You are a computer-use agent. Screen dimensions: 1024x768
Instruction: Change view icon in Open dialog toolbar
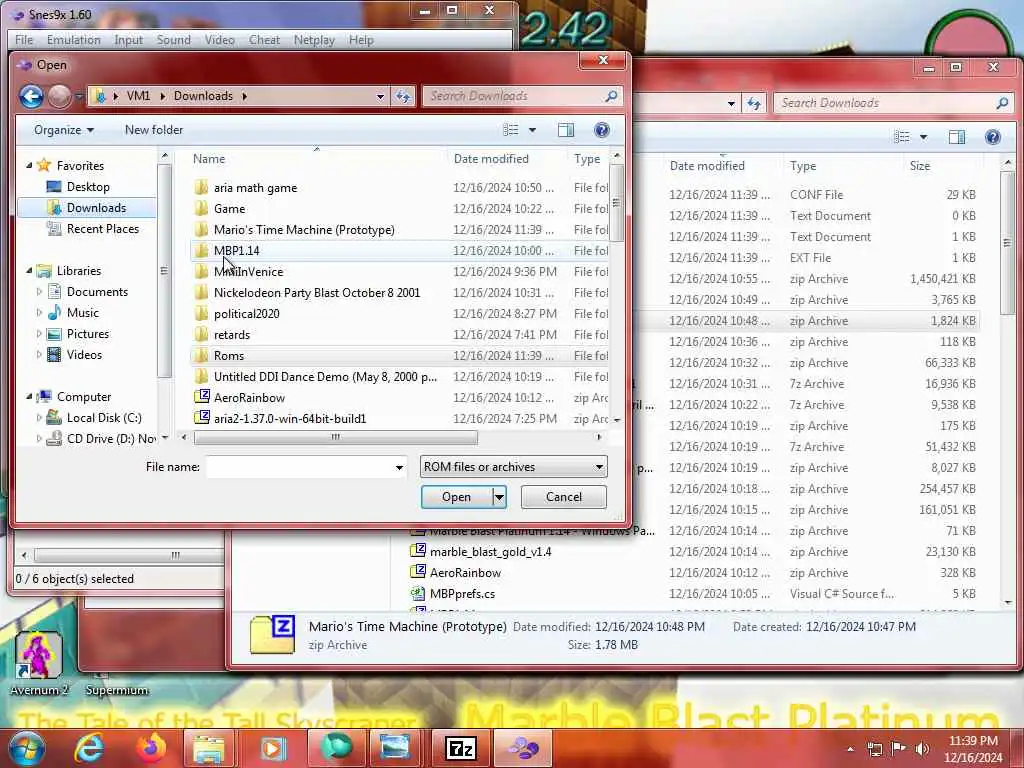click(x=511, y=130)
